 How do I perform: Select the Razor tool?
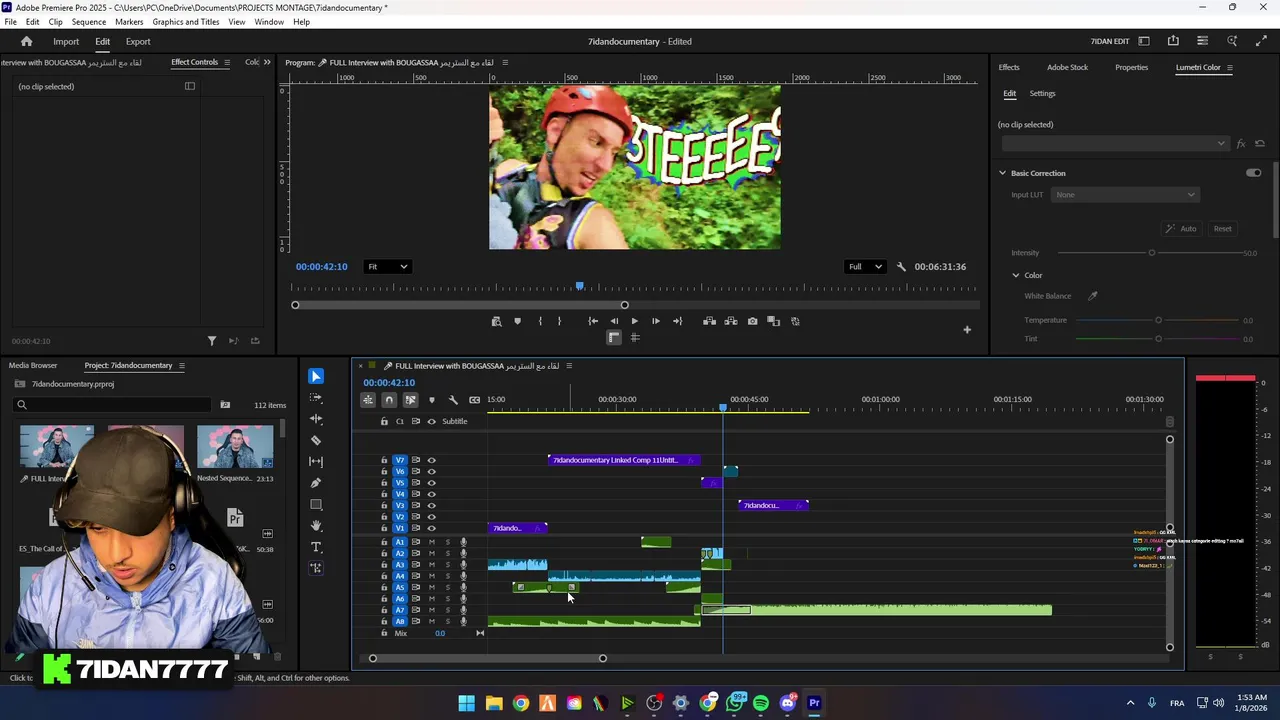[316, 440]
